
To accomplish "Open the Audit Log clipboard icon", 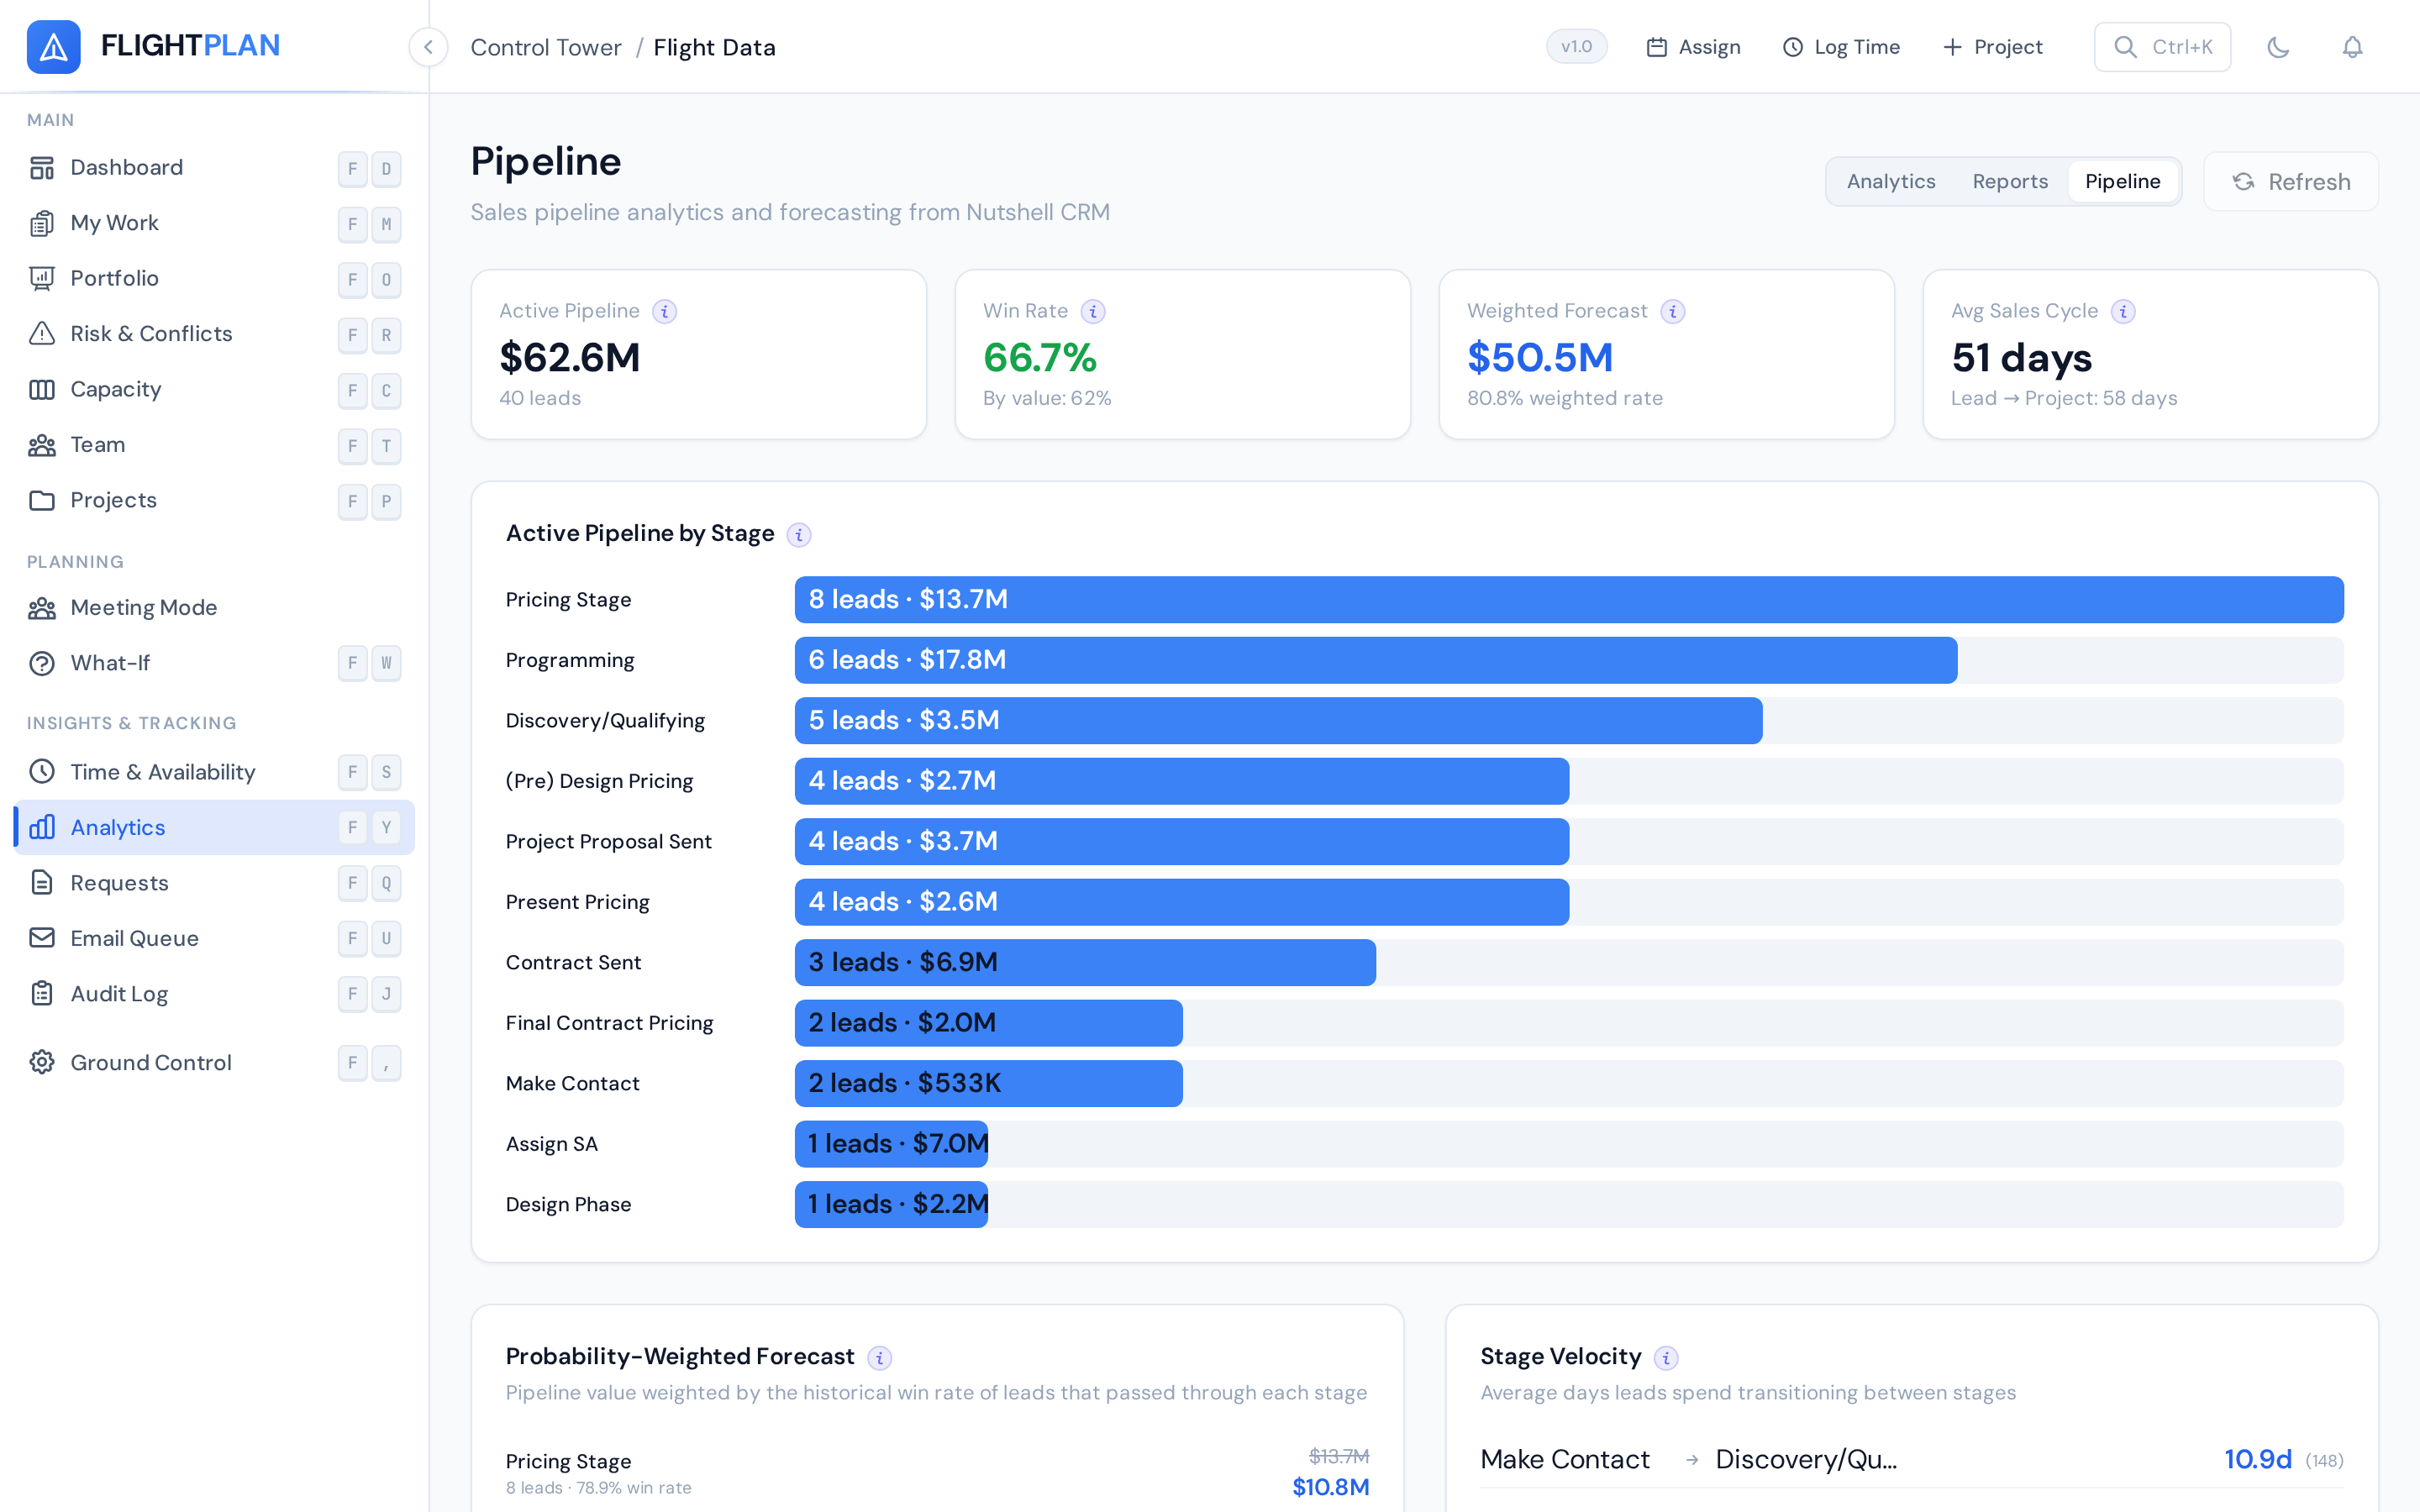I will click(x=42, y=994).
